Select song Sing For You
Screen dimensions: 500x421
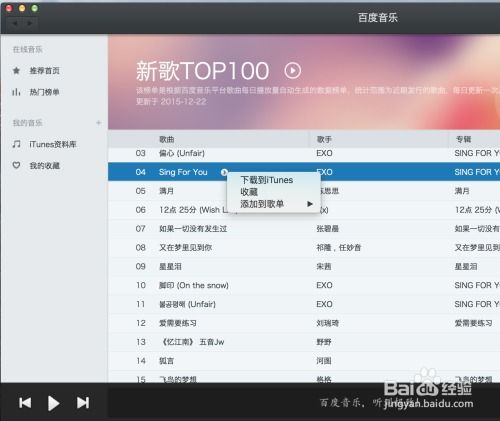coord(183,172)
